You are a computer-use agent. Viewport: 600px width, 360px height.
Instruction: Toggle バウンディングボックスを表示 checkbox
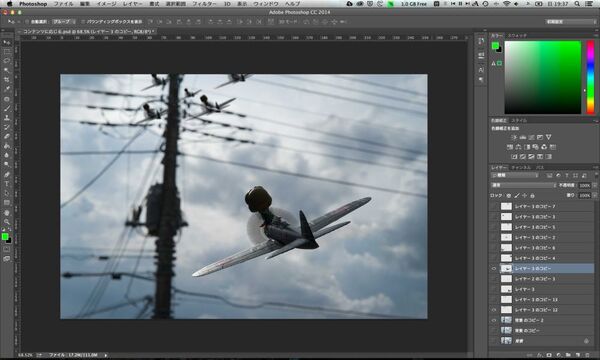[83, 22]
